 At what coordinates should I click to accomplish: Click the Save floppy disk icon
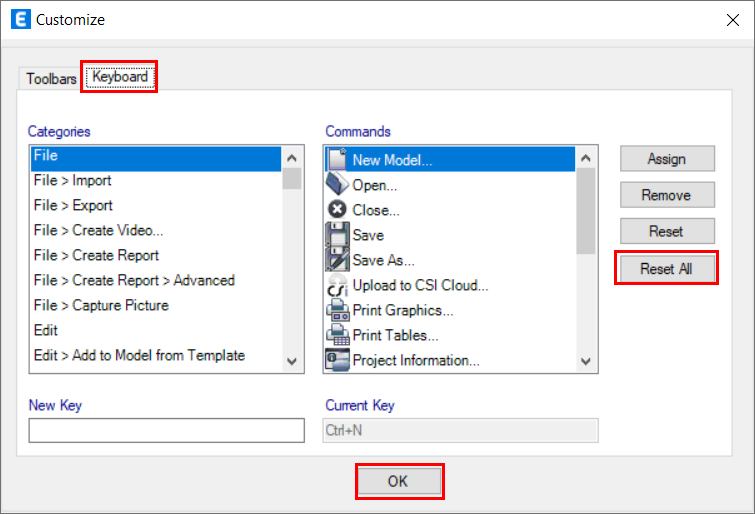point(337,235)
